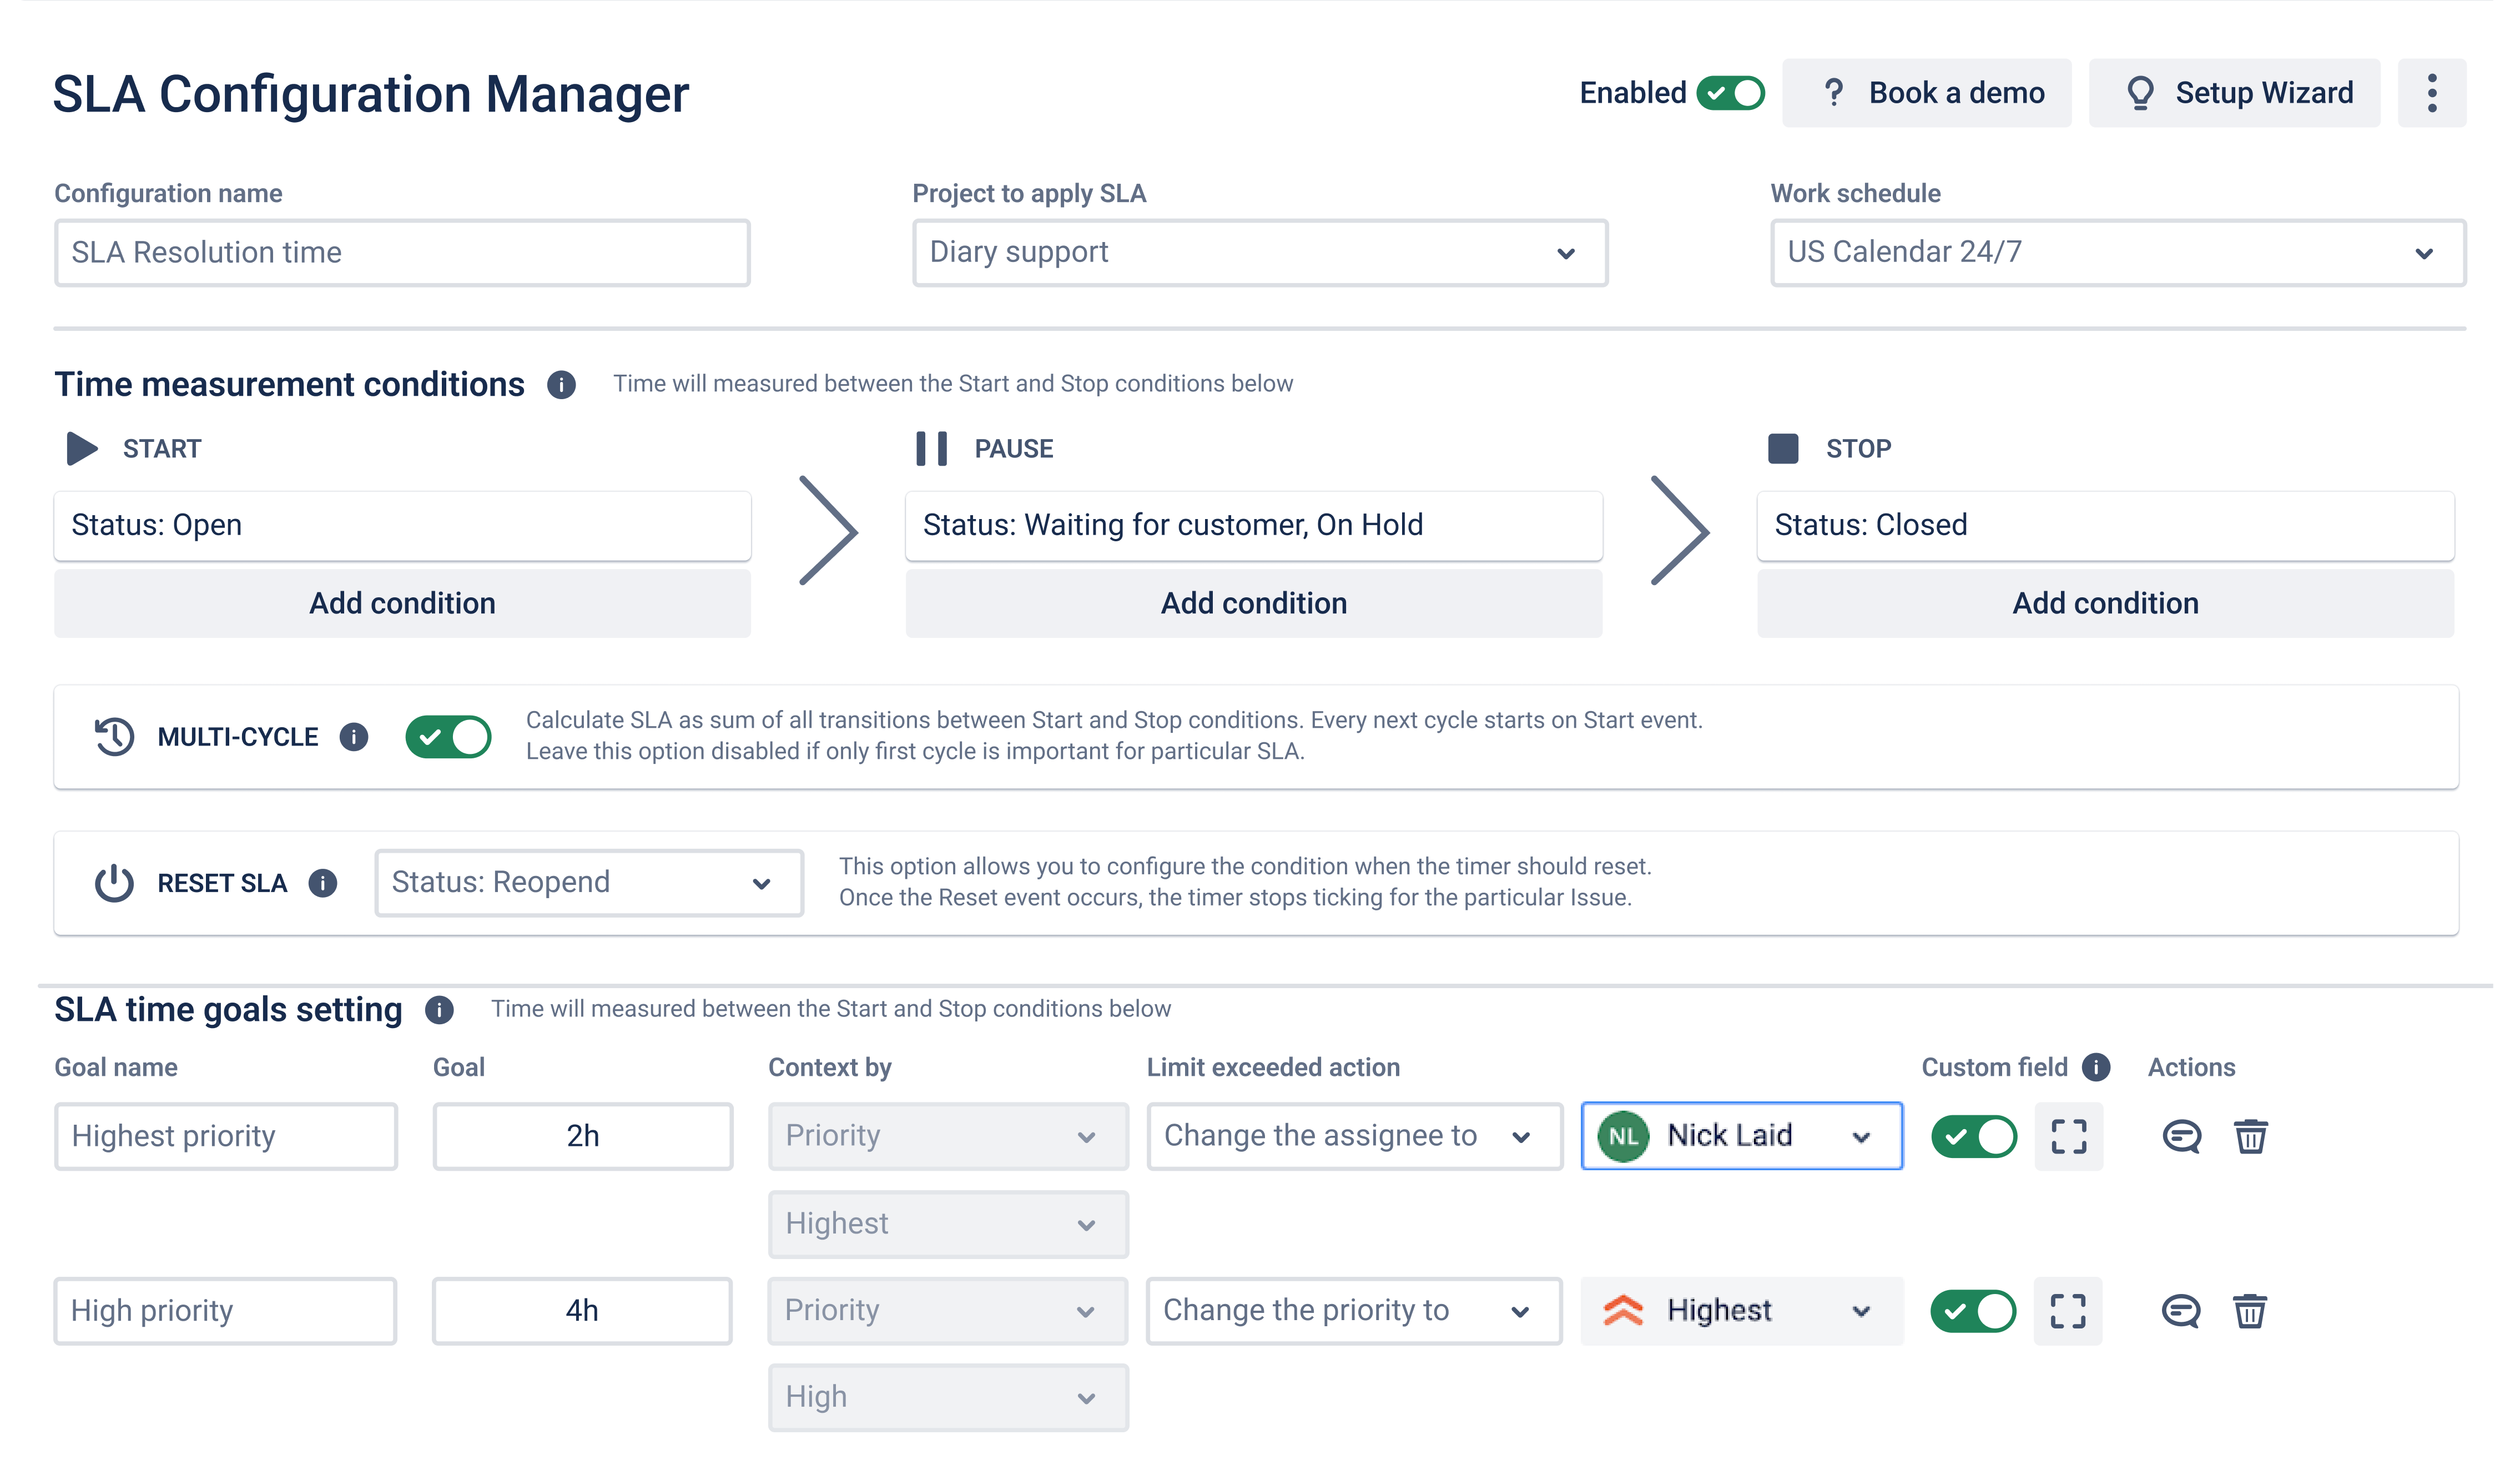
Task: Turn off the MULTI-CYCLE toggle
Action: 450,737
